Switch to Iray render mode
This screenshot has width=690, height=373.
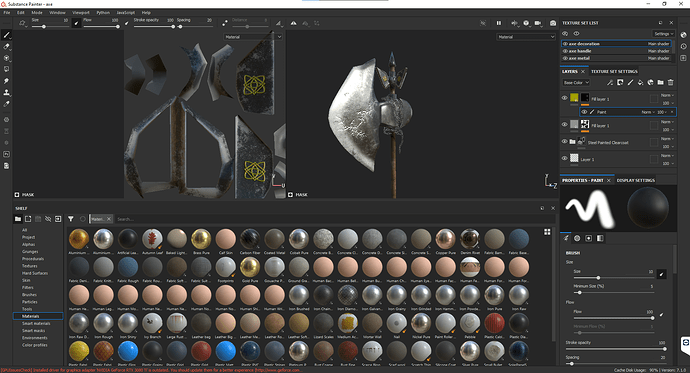(553, 23)
